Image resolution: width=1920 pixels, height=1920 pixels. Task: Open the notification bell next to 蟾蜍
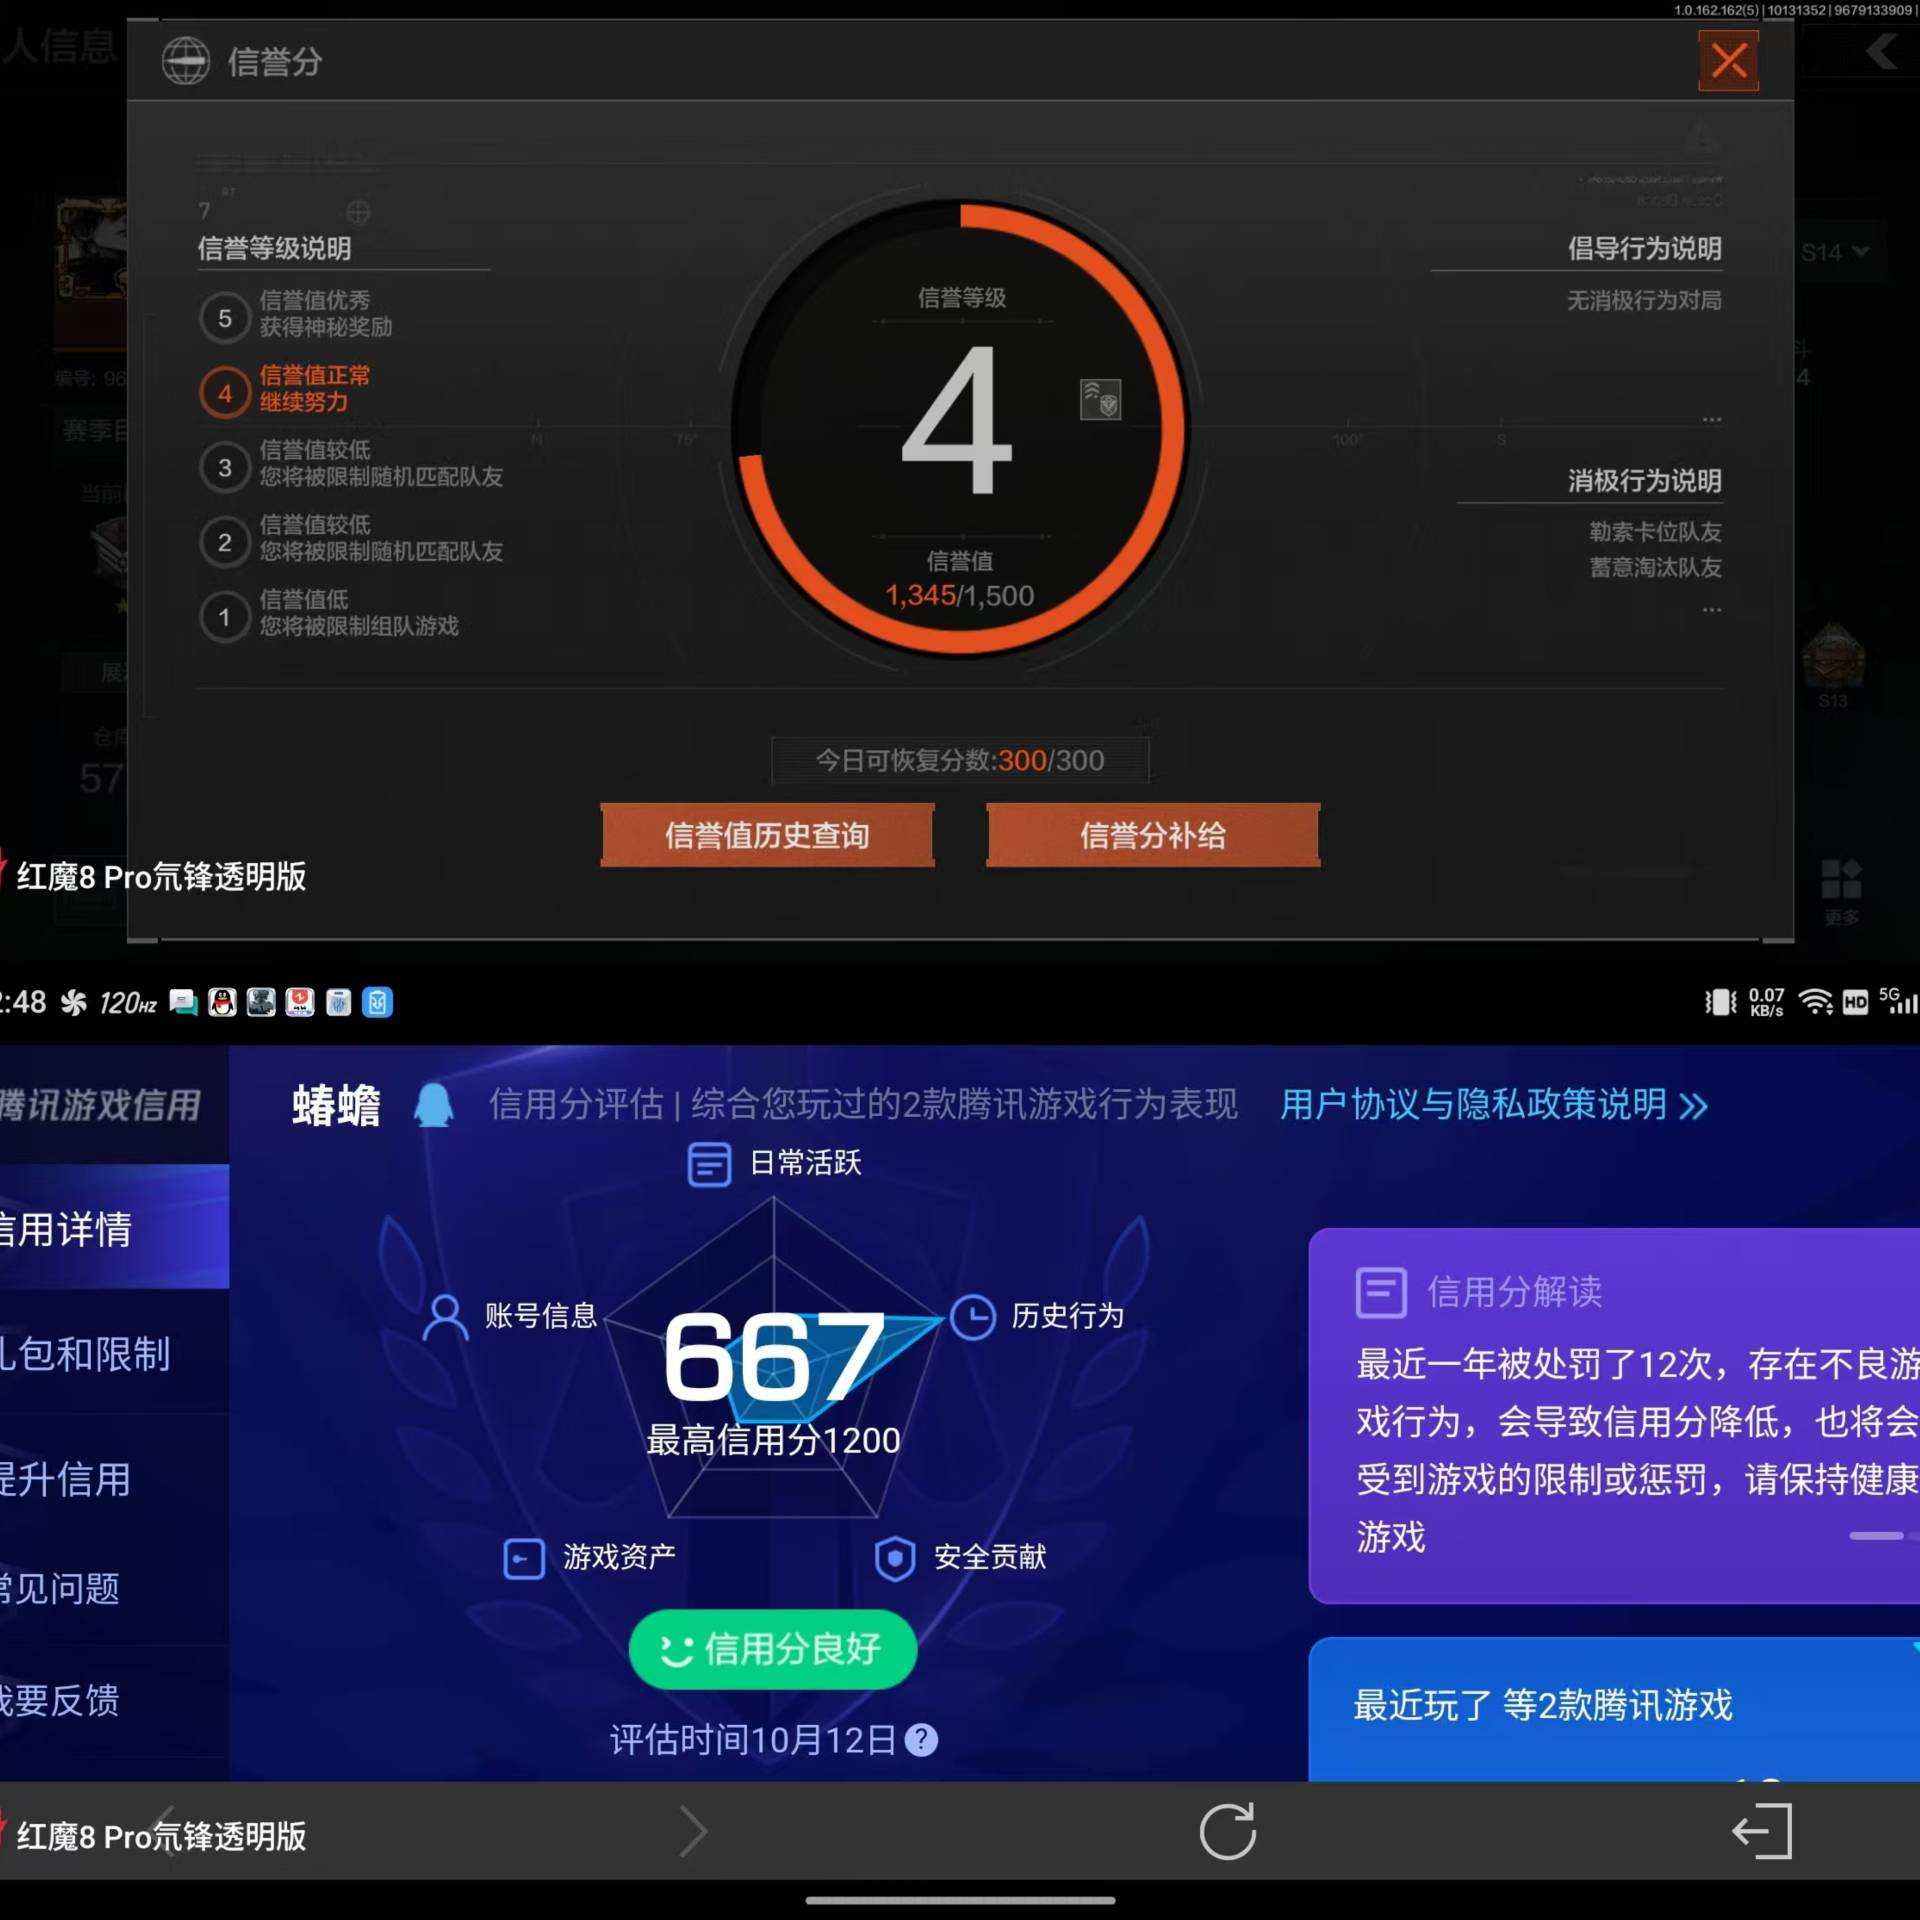[x=434, y=1106]
